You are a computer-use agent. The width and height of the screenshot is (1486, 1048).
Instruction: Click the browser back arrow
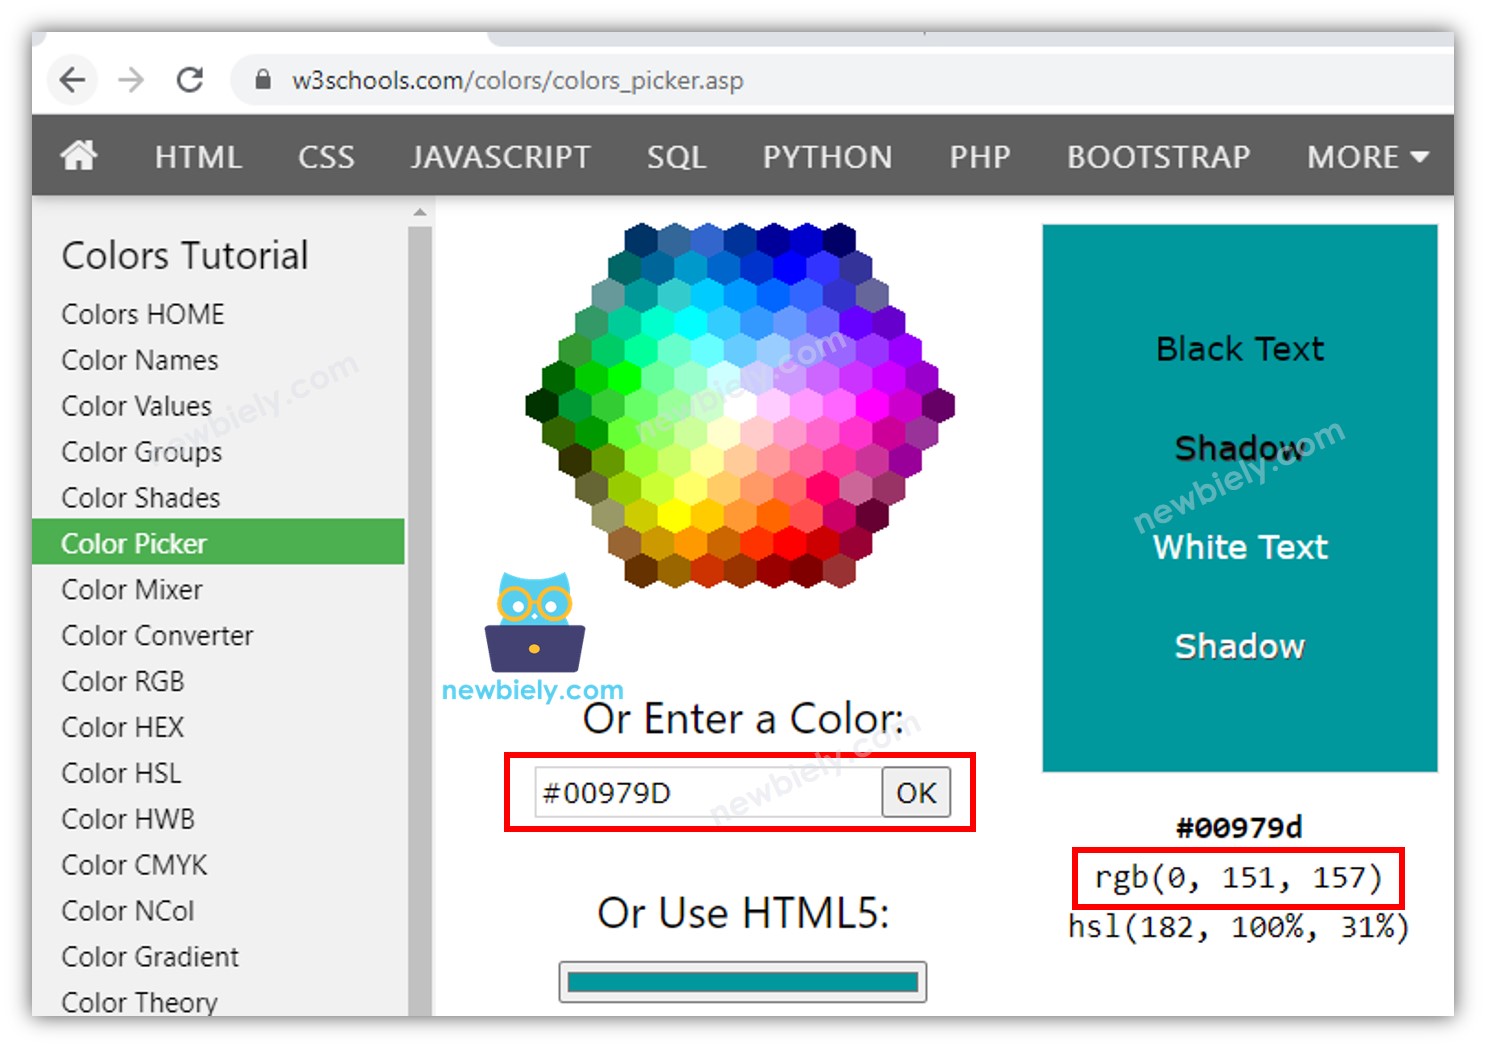click(x=71, y=80)
